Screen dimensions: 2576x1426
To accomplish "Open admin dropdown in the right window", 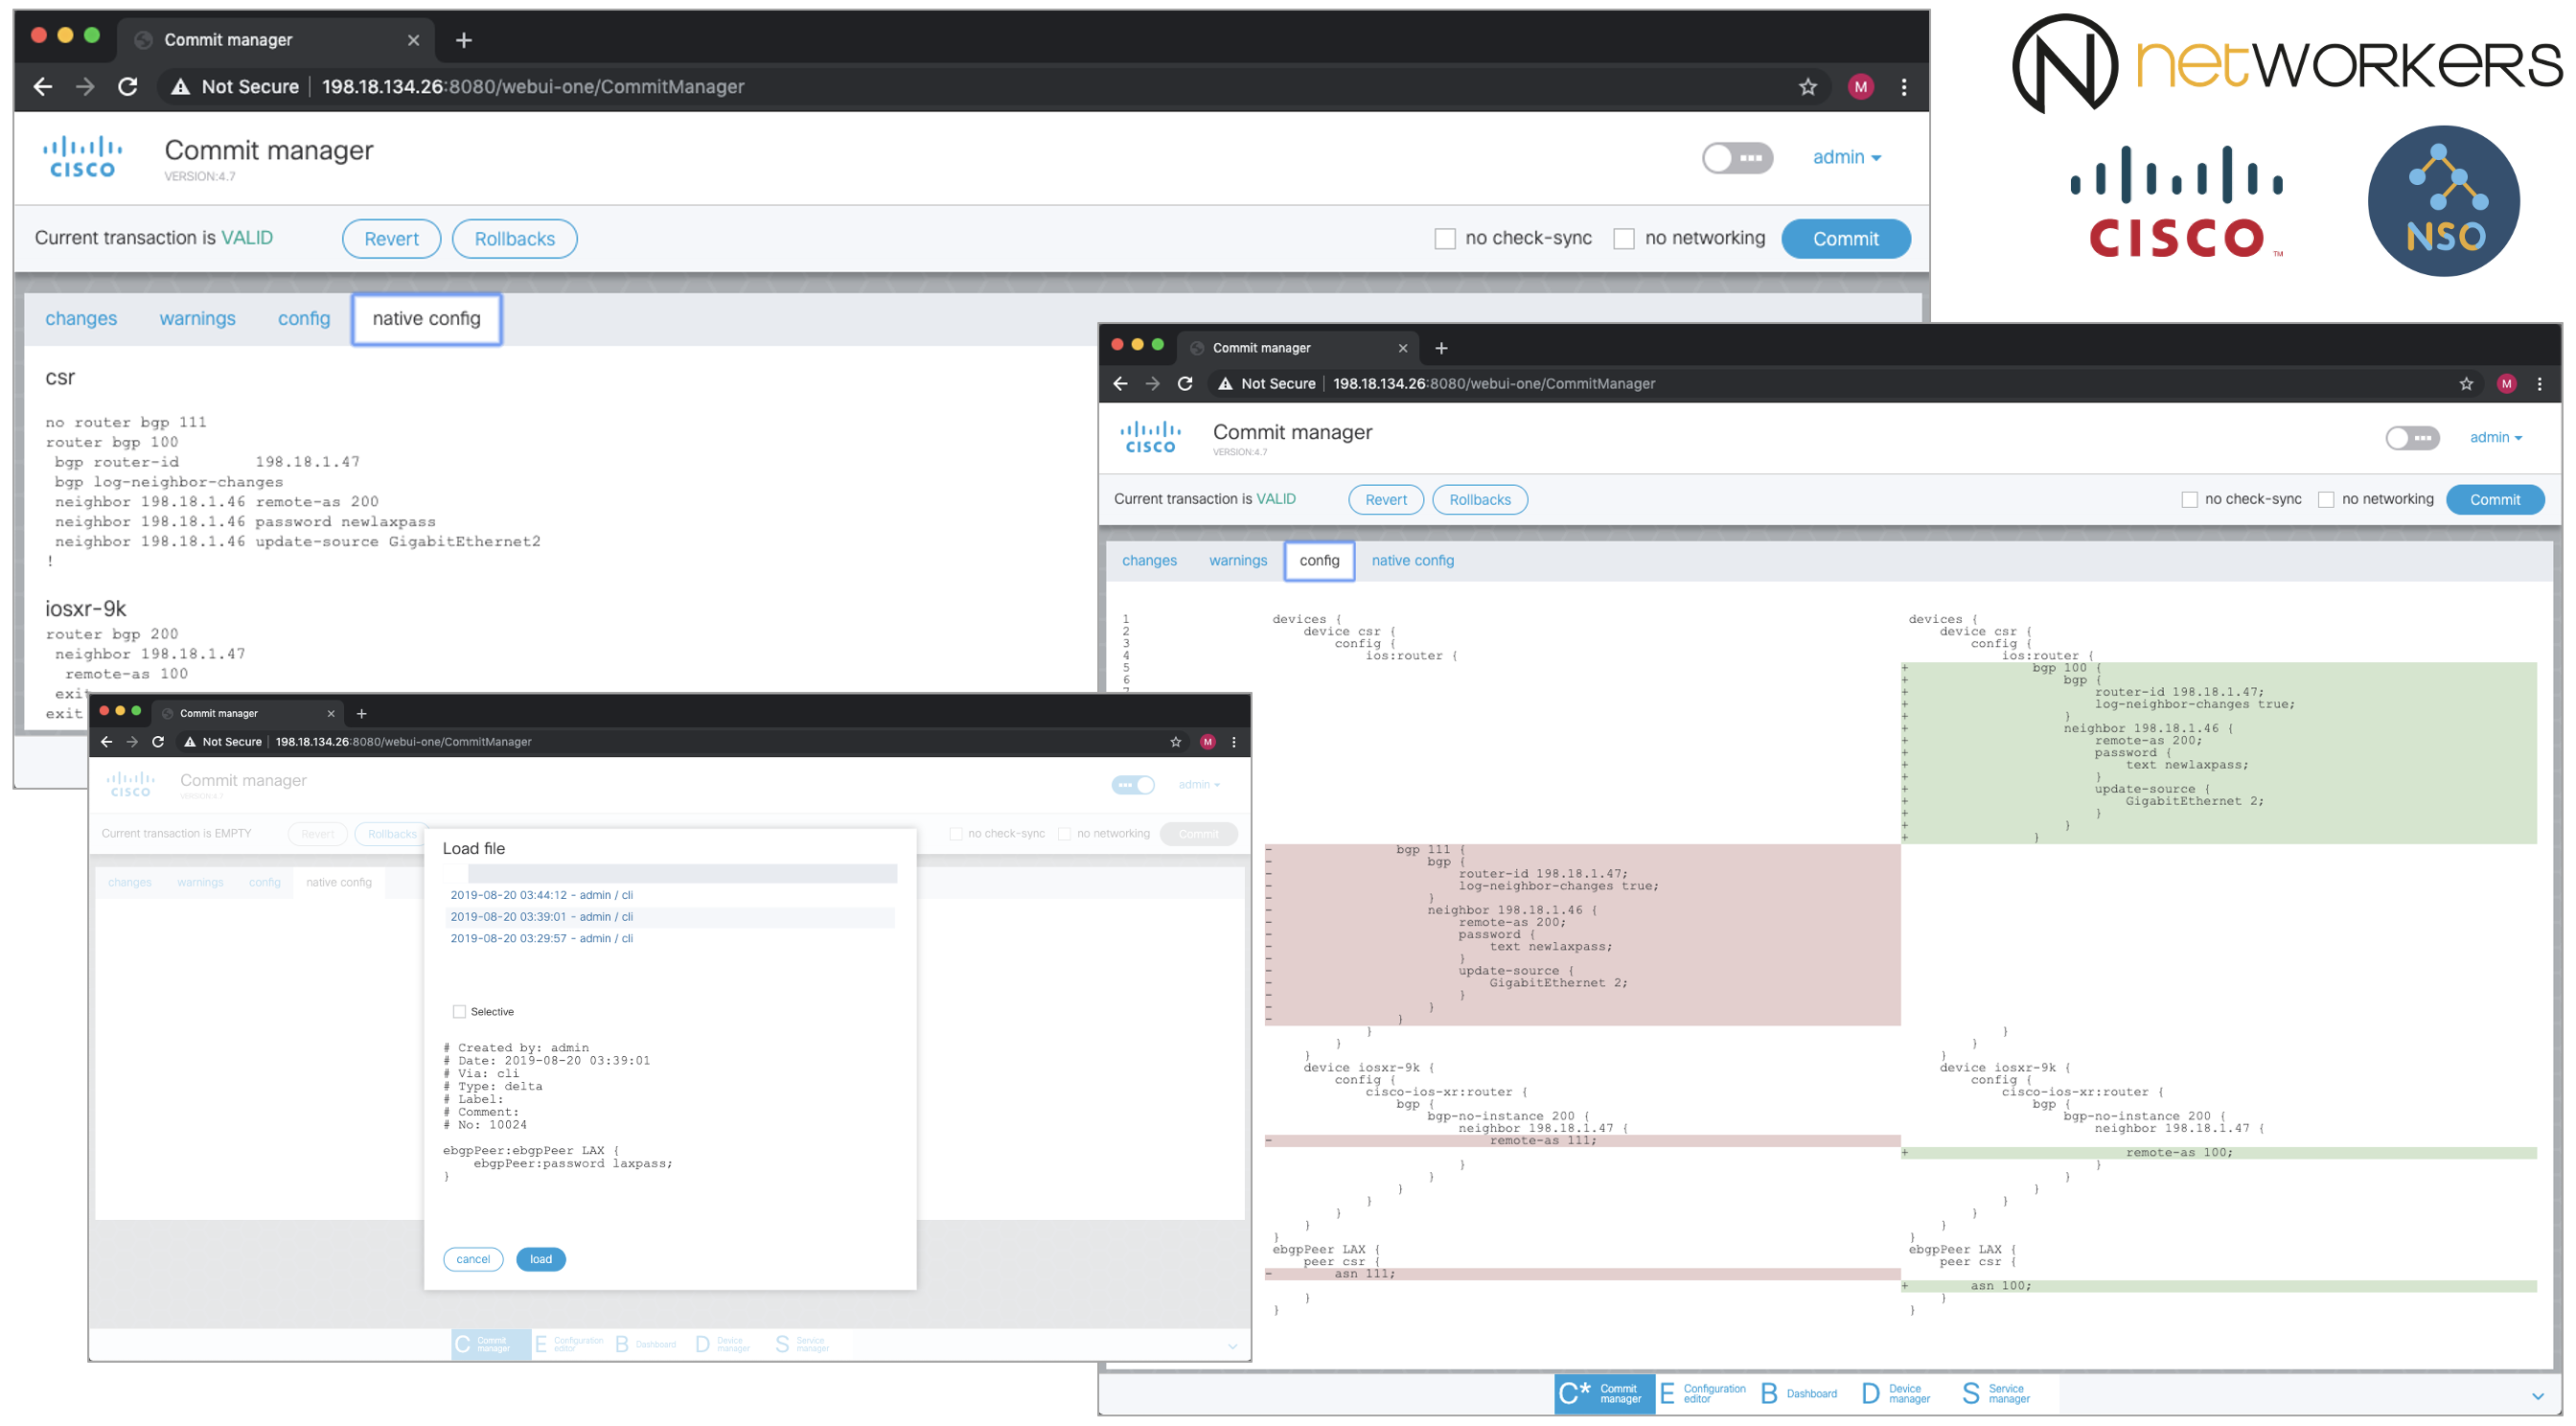I will pyautogui.click(x=2495, y=438).
